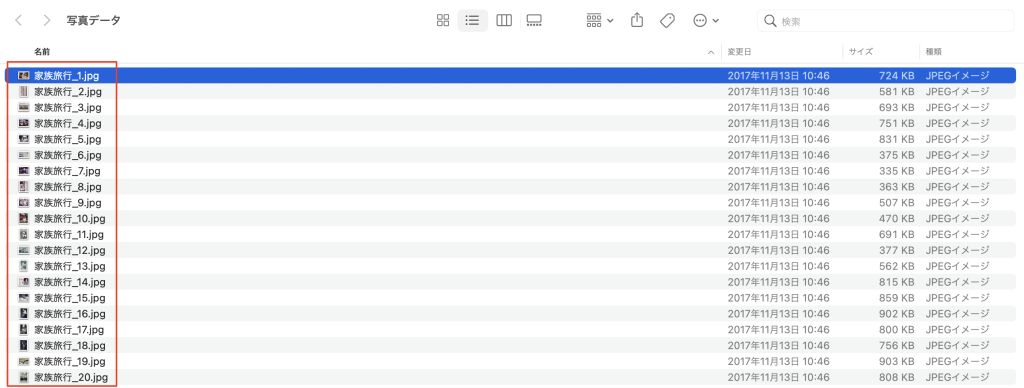
Task: Click in the 検索 search field
Action: click(886, 21)
